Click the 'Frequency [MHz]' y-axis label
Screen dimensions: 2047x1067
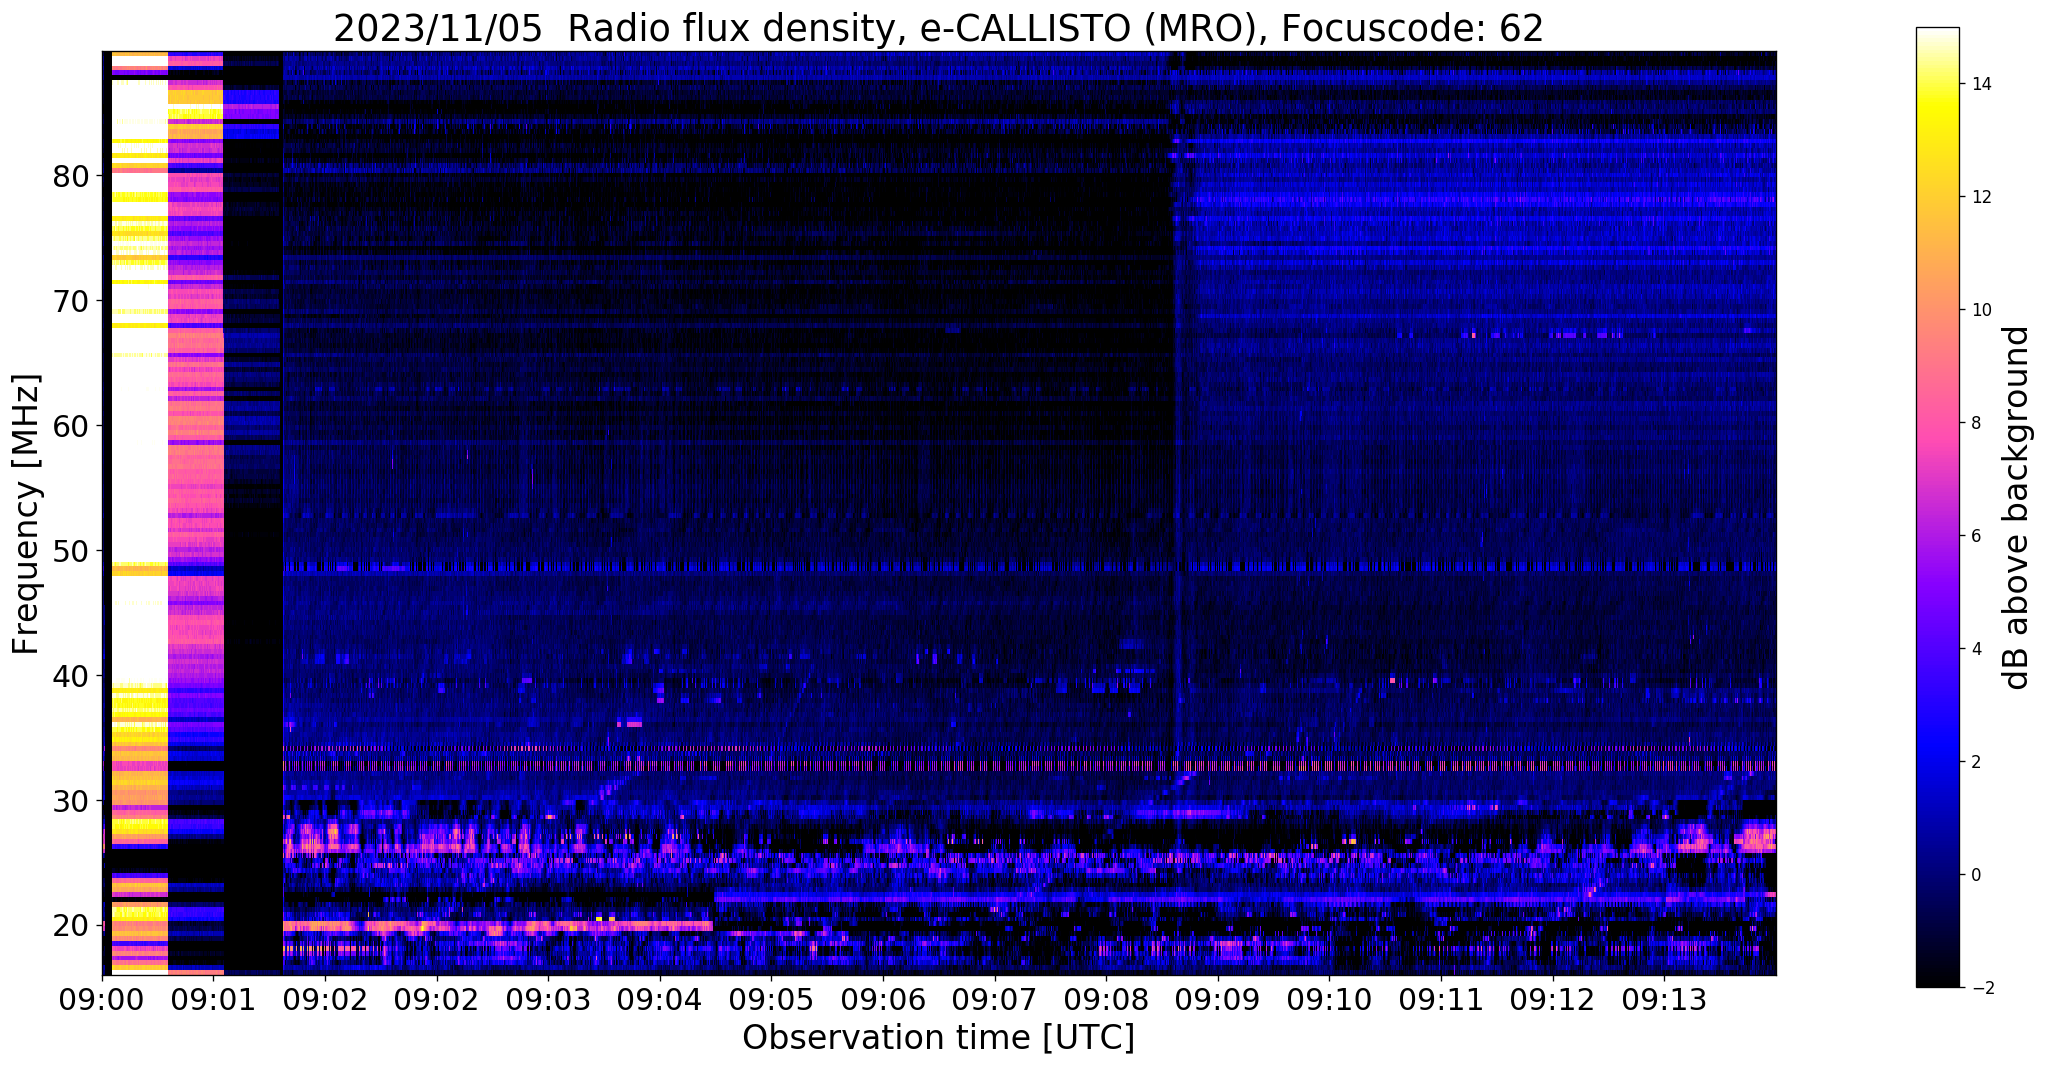(26, 514)
